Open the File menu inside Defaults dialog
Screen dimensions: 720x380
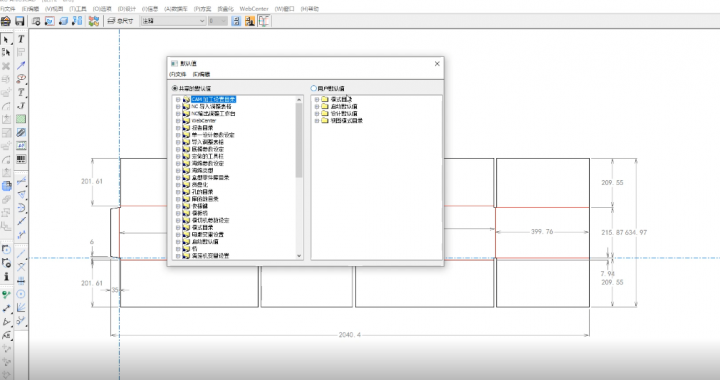[x=178, y=74]
